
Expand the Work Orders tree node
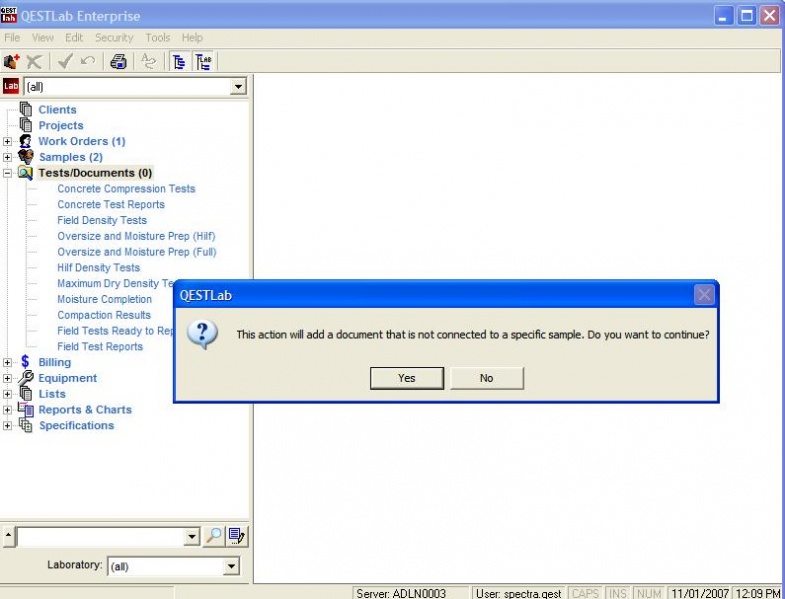click(8, 142)
